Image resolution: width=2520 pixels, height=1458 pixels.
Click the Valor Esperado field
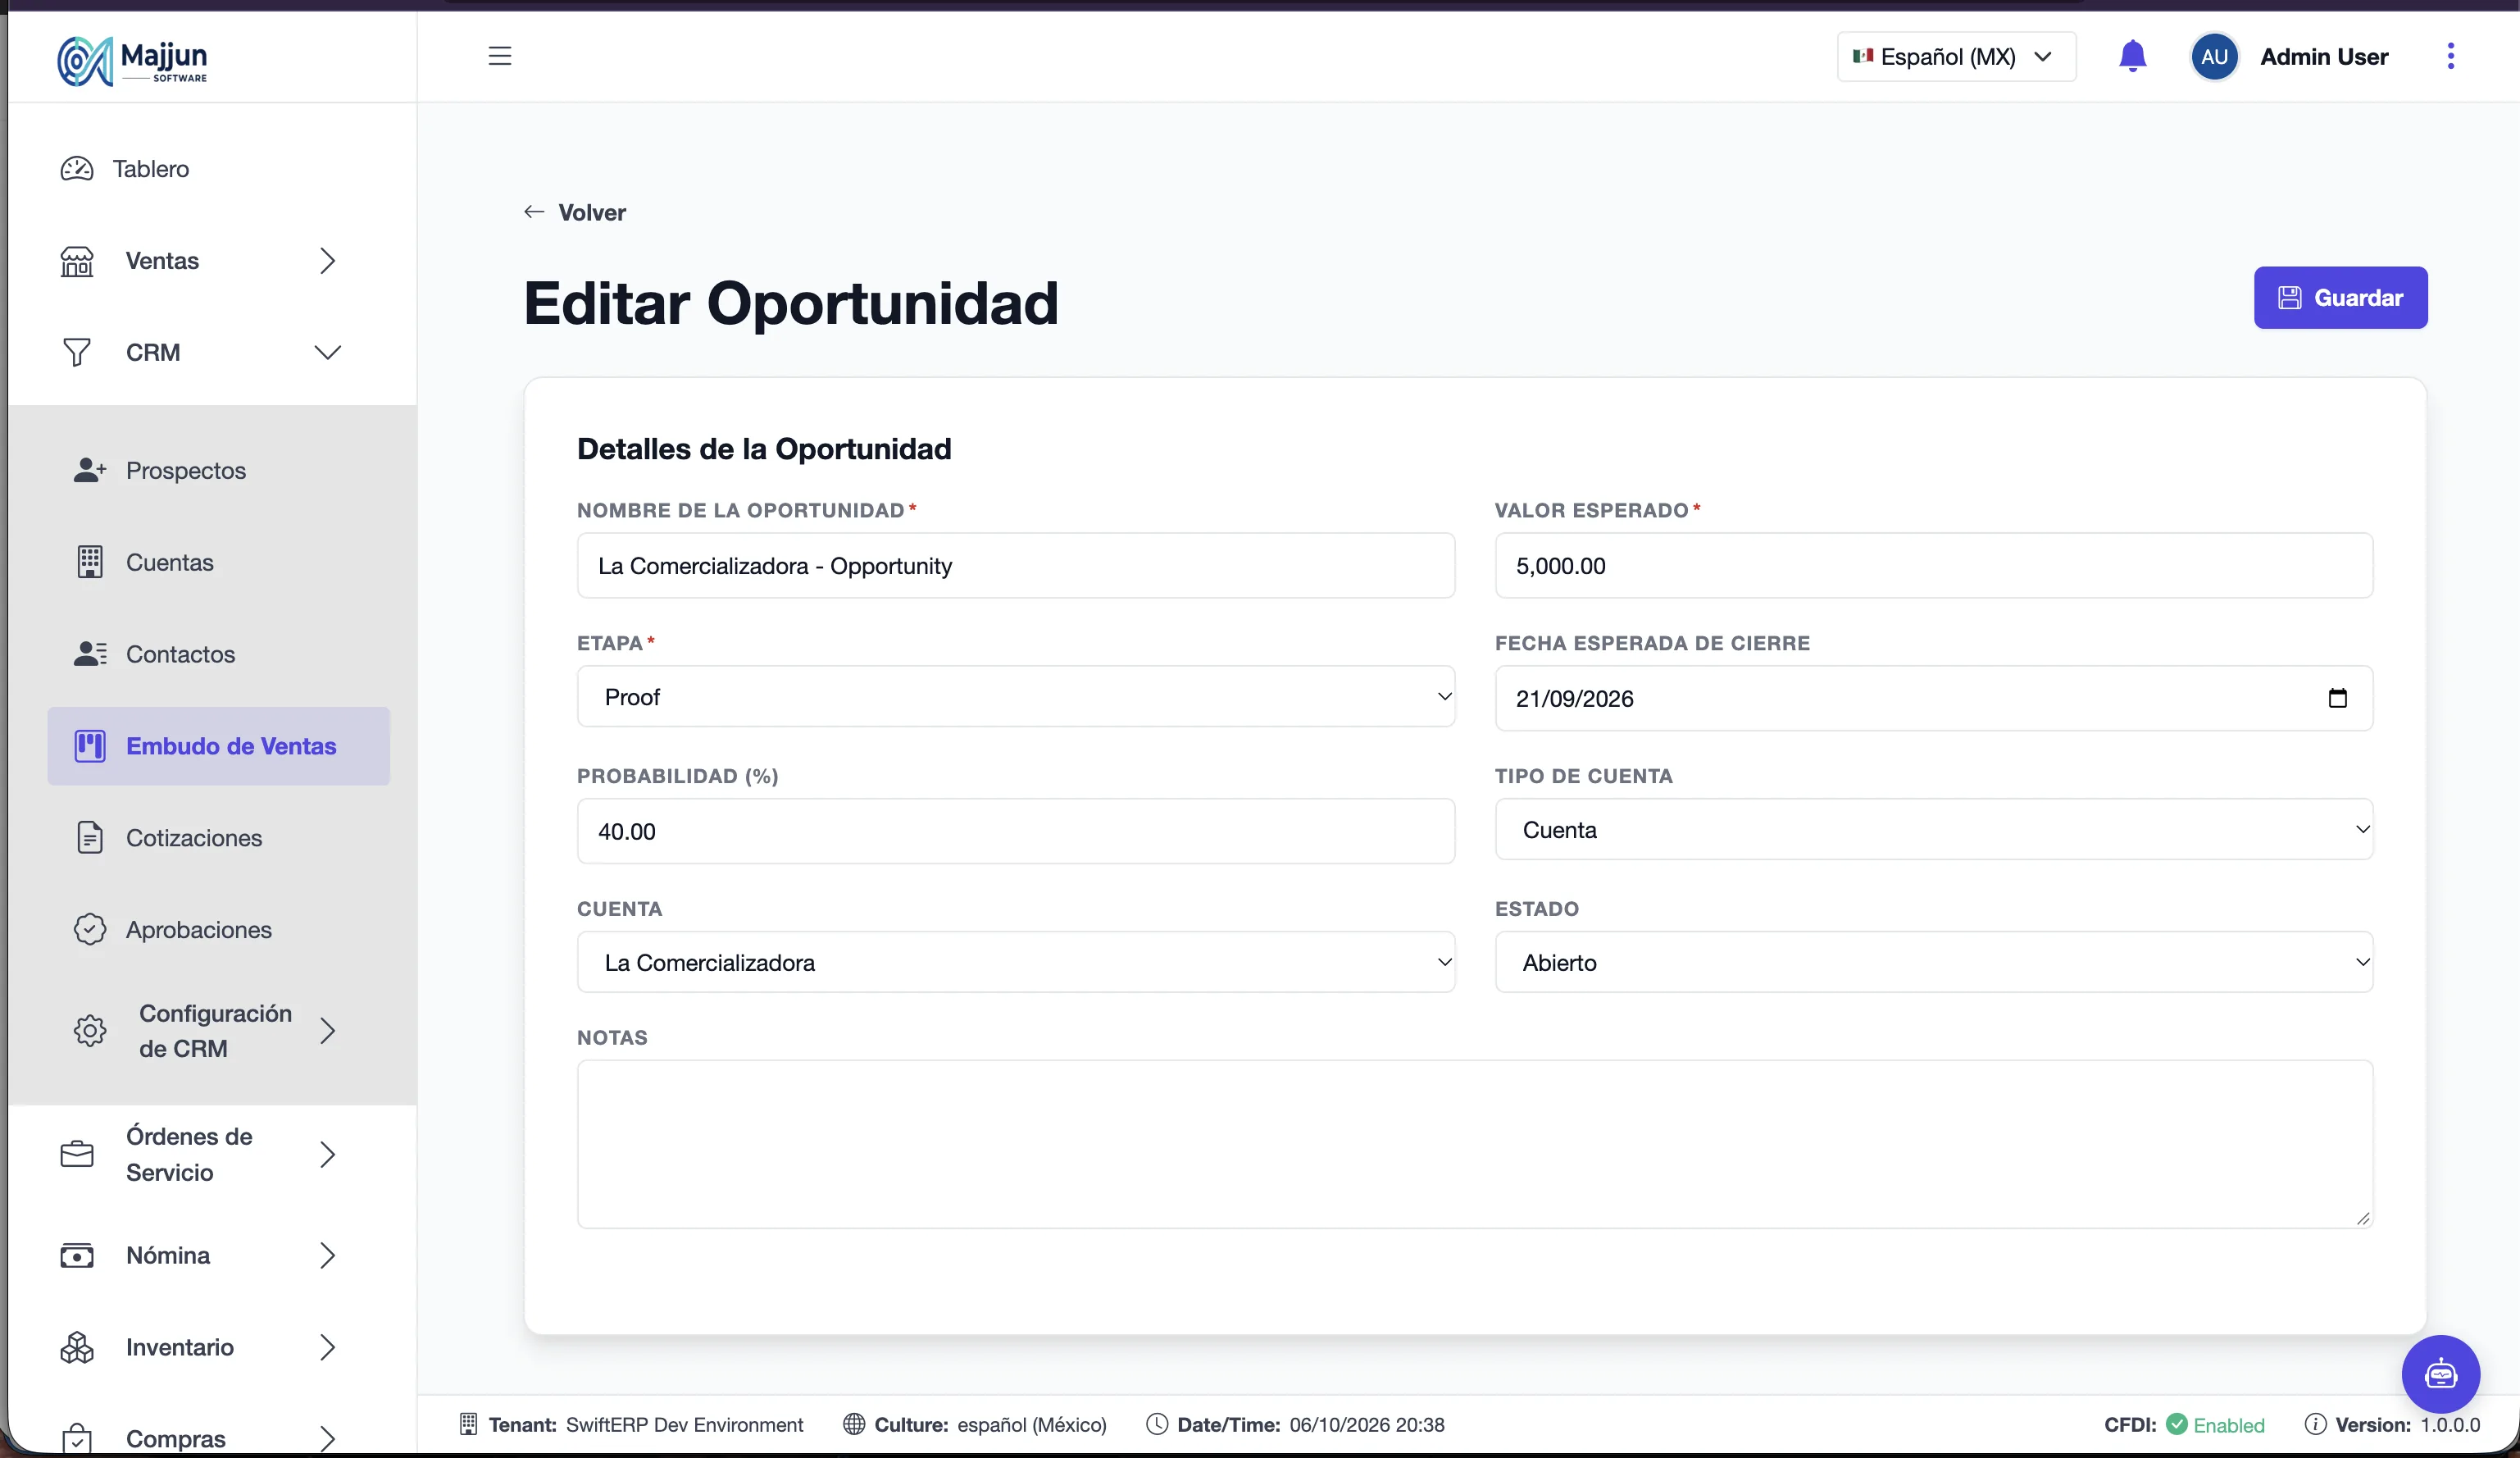[x=1934, y=566]
